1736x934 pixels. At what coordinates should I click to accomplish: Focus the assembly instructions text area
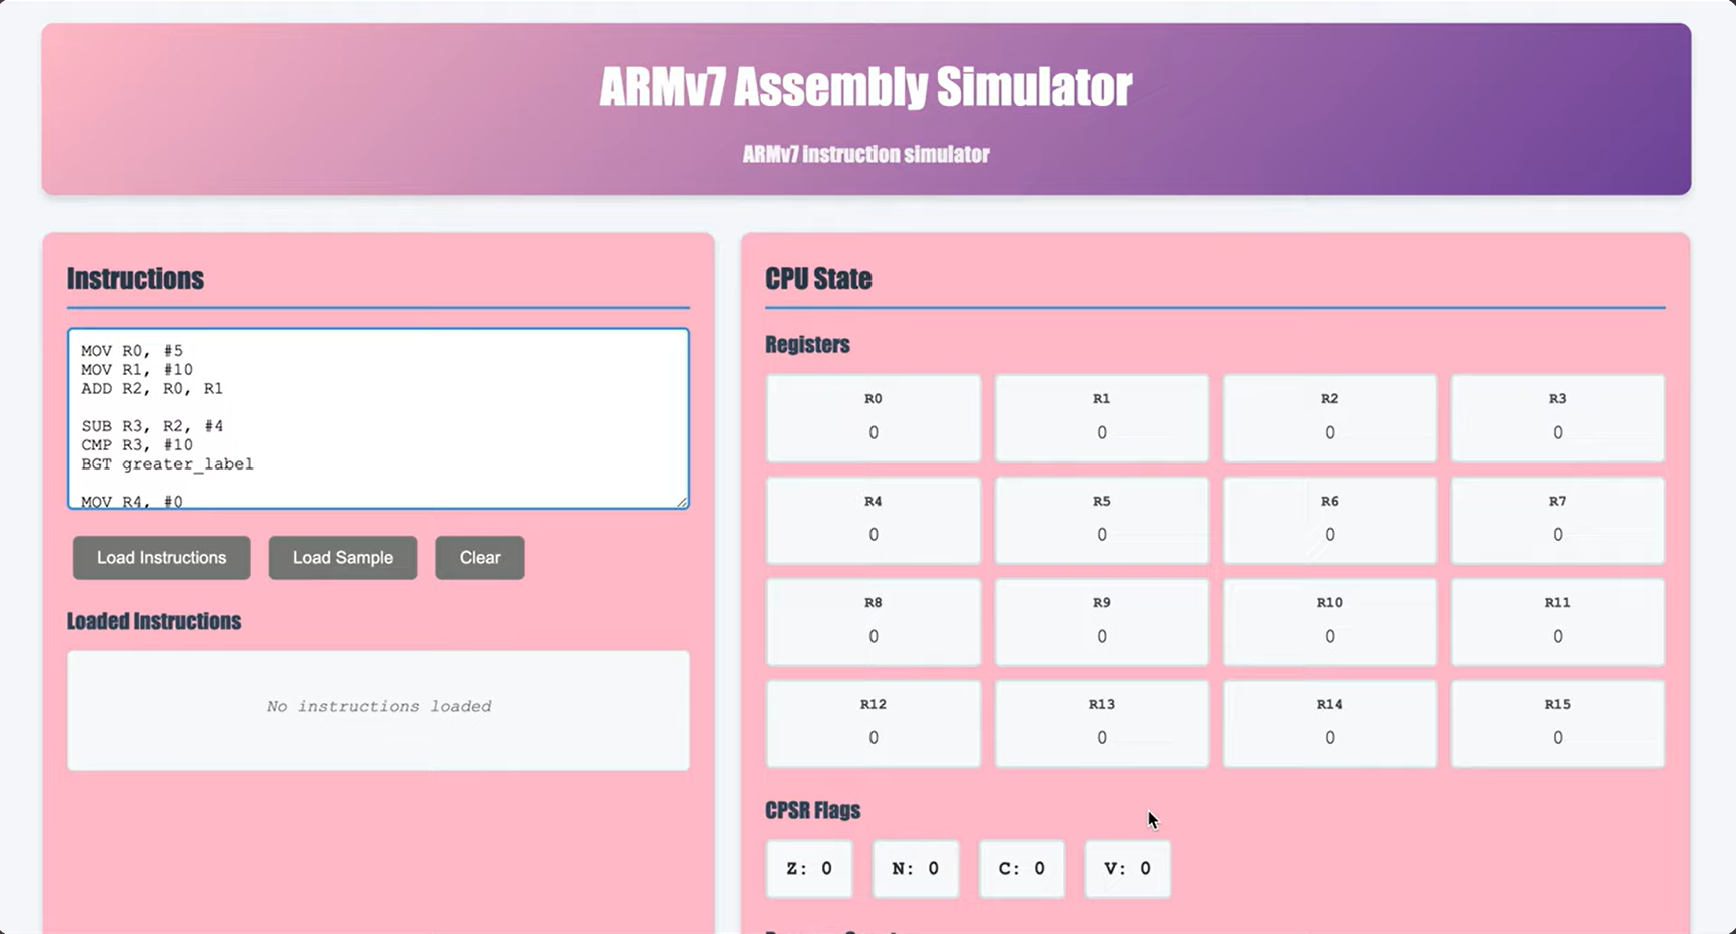click(378, 419)
